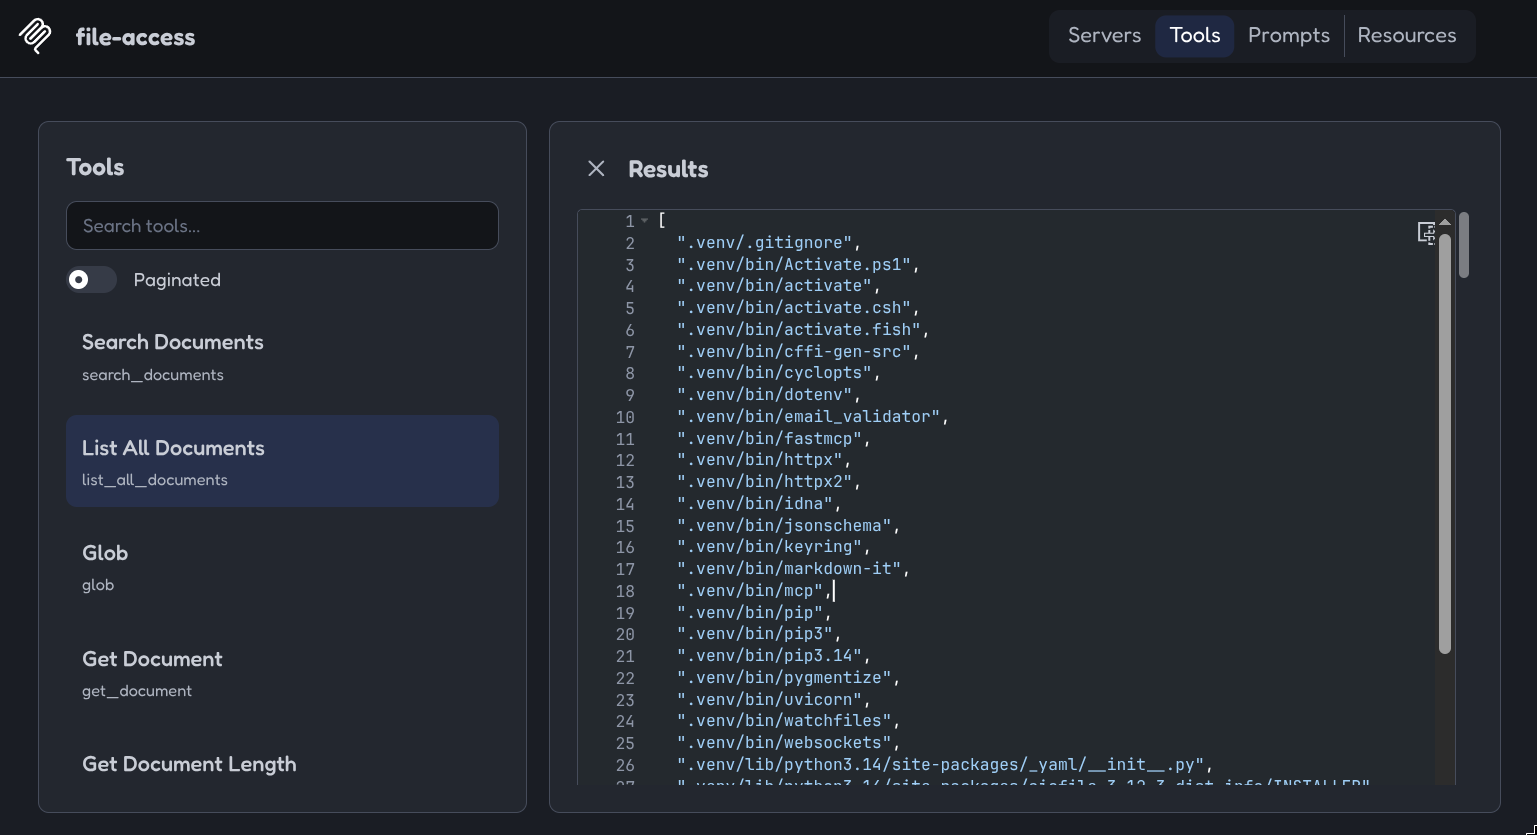Open the Glob tool
The width and height of the screenshot is (1537, 835).
point(282,567)
